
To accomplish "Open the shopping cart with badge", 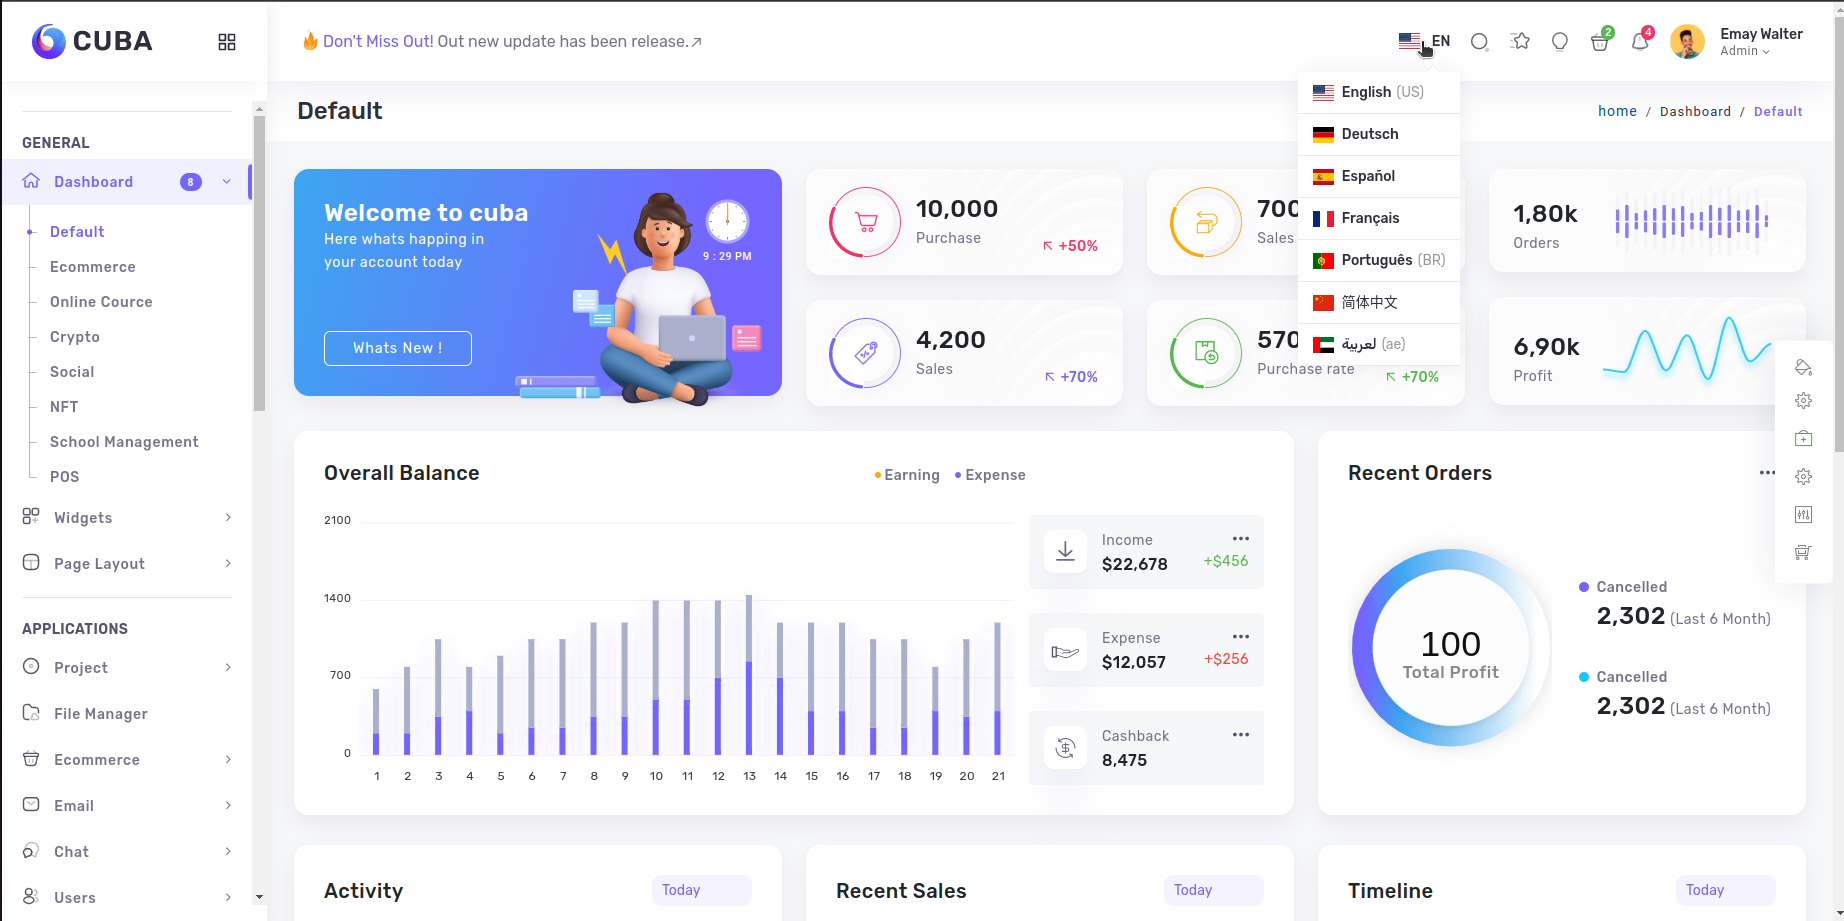I will [x=1601, y=41].
